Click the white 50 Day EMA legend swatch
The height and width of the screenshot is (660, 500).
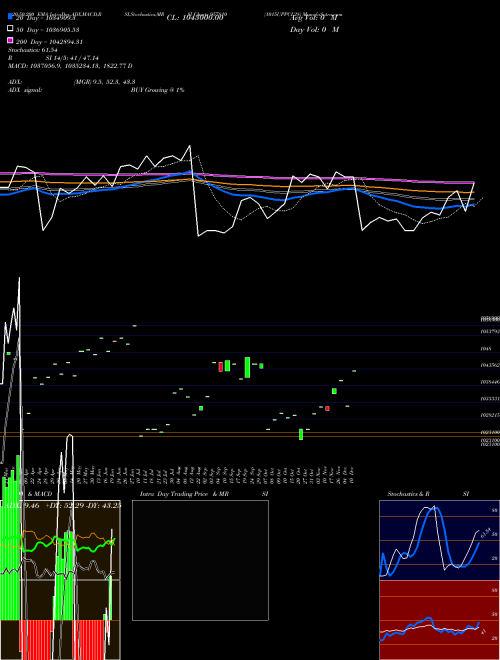10,28
